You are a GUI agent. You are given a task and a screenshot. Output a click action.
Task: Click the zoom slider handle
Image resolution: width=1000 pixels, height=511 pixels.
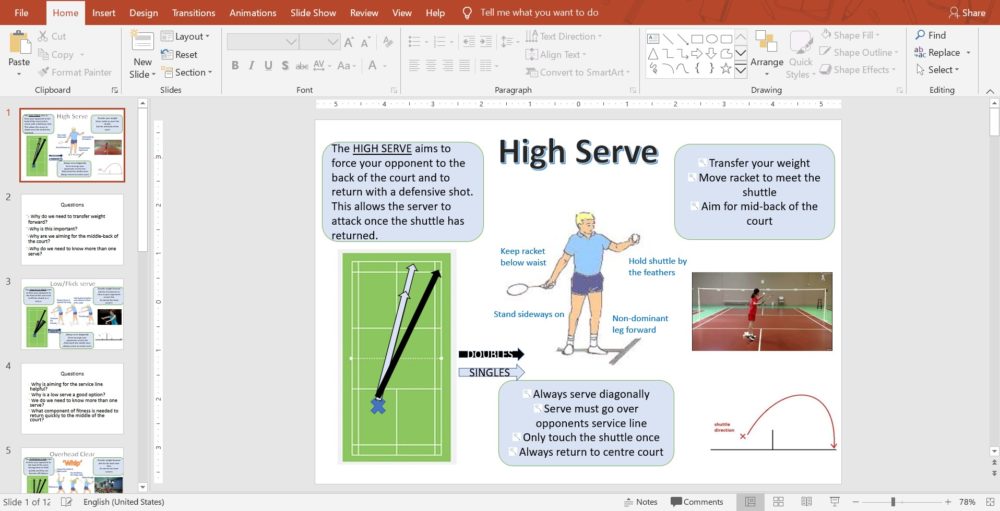click(893, 501)
